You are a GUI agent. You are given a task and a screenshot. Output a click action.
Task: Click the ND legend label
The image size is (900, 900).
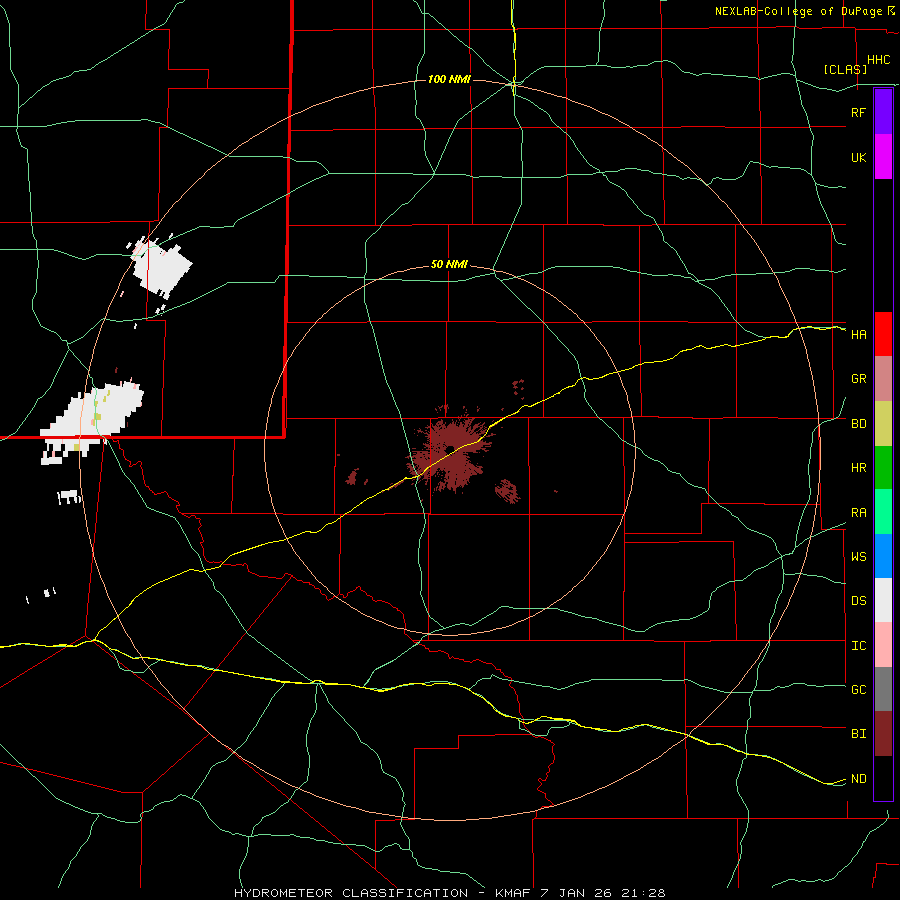click(x=858, y=778)
